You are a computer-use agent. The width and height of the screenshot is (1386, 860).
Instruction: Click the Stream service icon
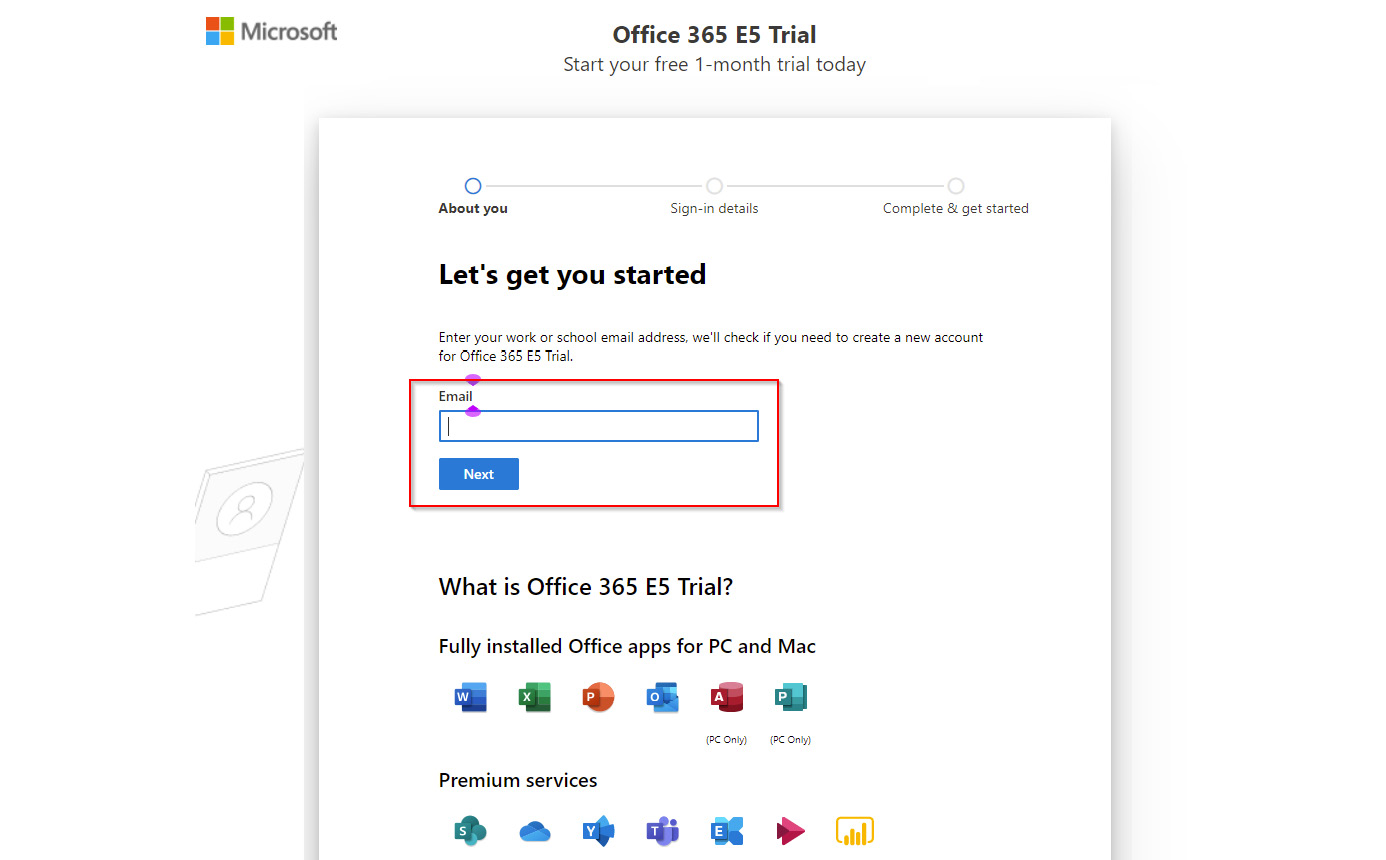coord(790,830)
